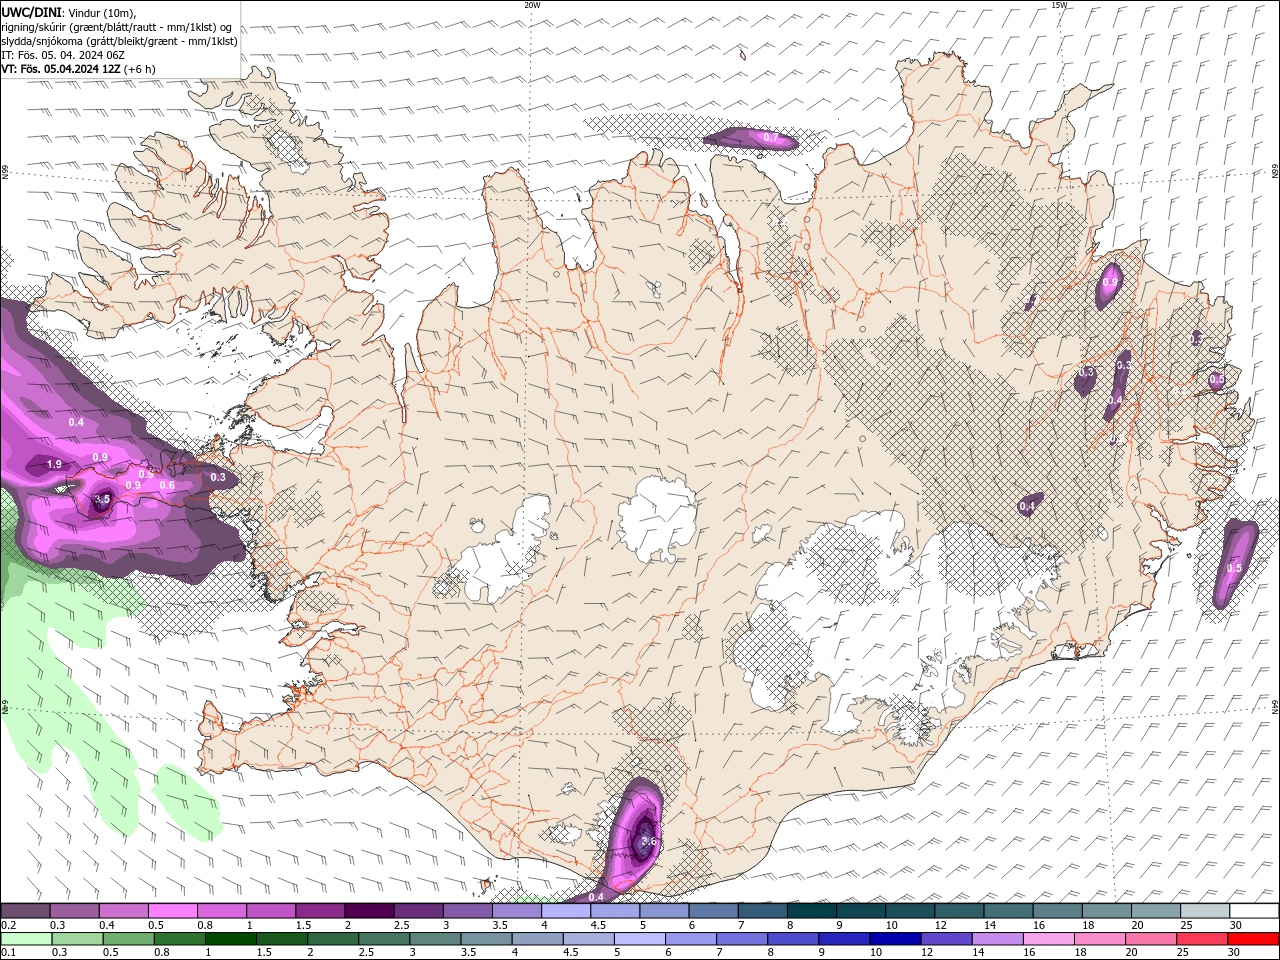
Task: Pick the dark purple top-row swatch above '2'
Action: (369, 911)
